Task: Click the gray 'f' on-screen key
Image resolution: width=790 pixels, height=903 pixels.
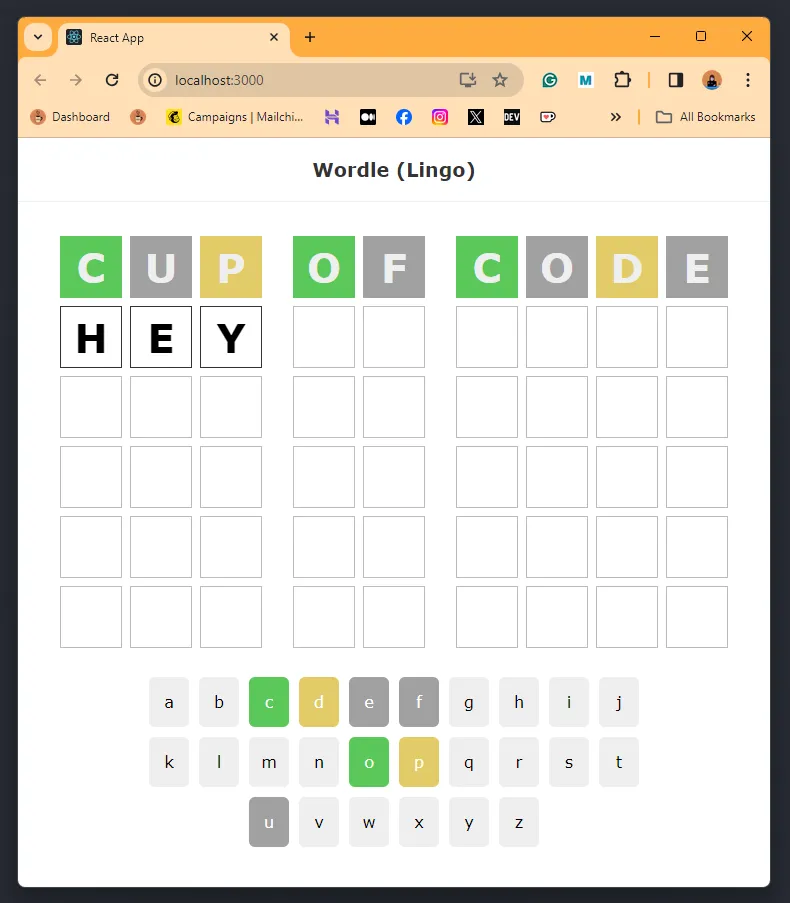Action: pyautogui.click(x=419, y=702)
